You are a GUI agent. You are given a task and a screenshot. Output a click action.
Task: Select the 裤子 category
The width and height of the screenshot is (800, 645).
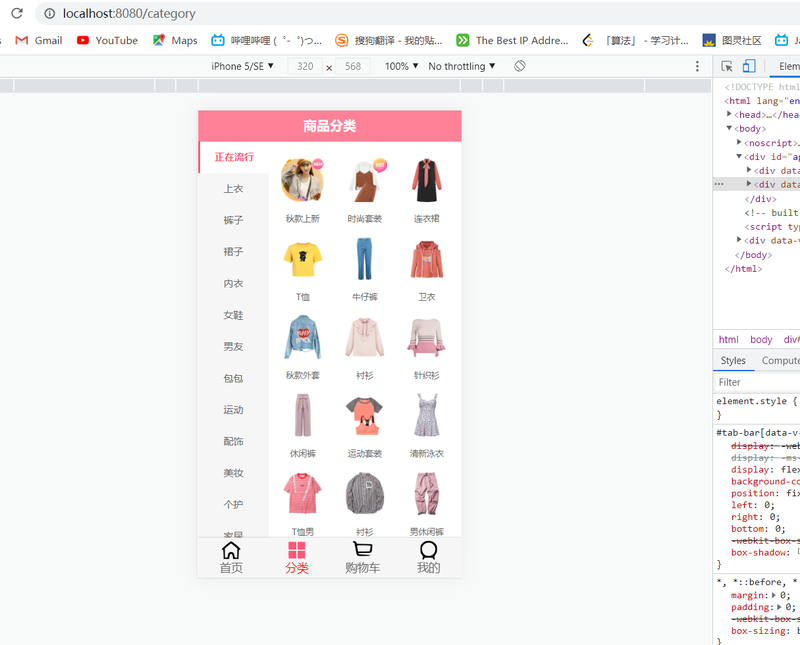tap(233, 220)
